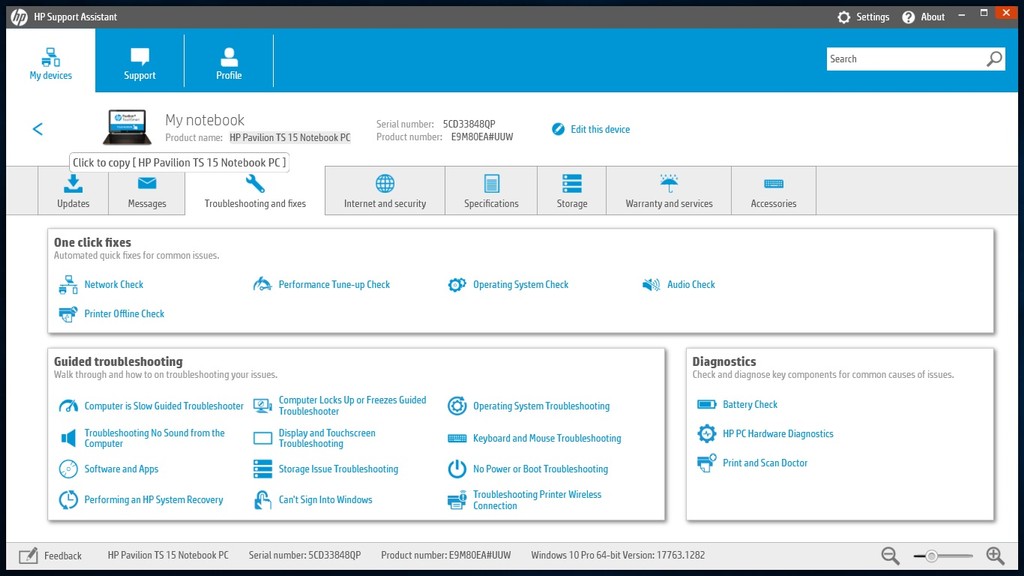Click the Computer Locks Up monitor icon
This screenshot has height=576, width=1024.
click(263, 406)
